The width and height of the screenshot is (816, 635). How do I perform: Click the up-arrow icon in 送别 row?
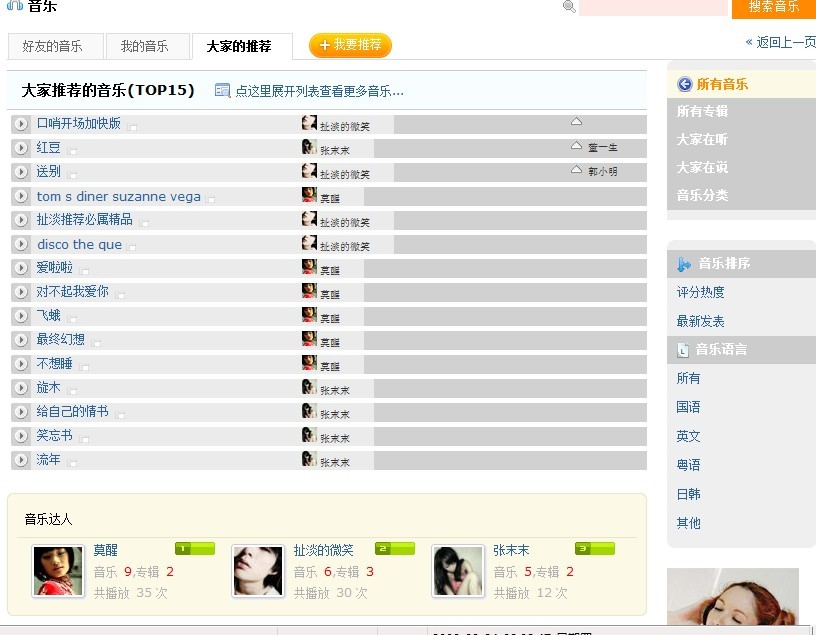tap(576, 169)
